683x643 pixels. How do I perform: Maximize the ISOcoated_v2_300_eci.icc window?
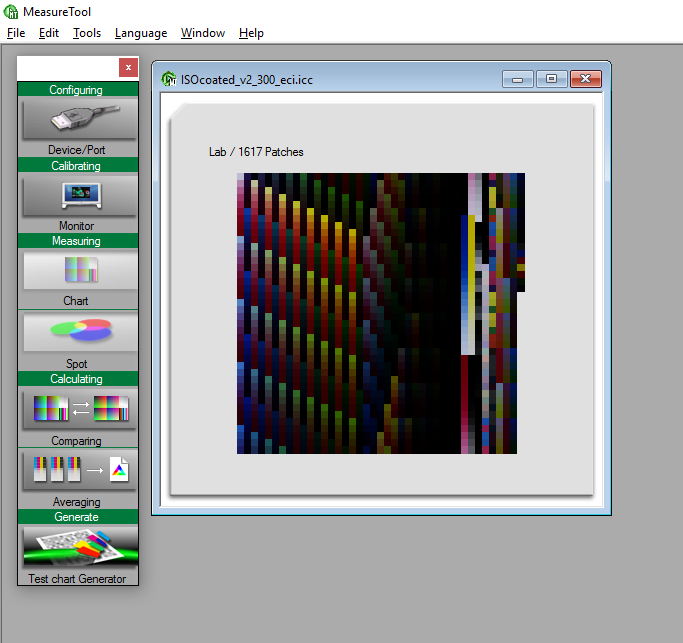[551, 79]
